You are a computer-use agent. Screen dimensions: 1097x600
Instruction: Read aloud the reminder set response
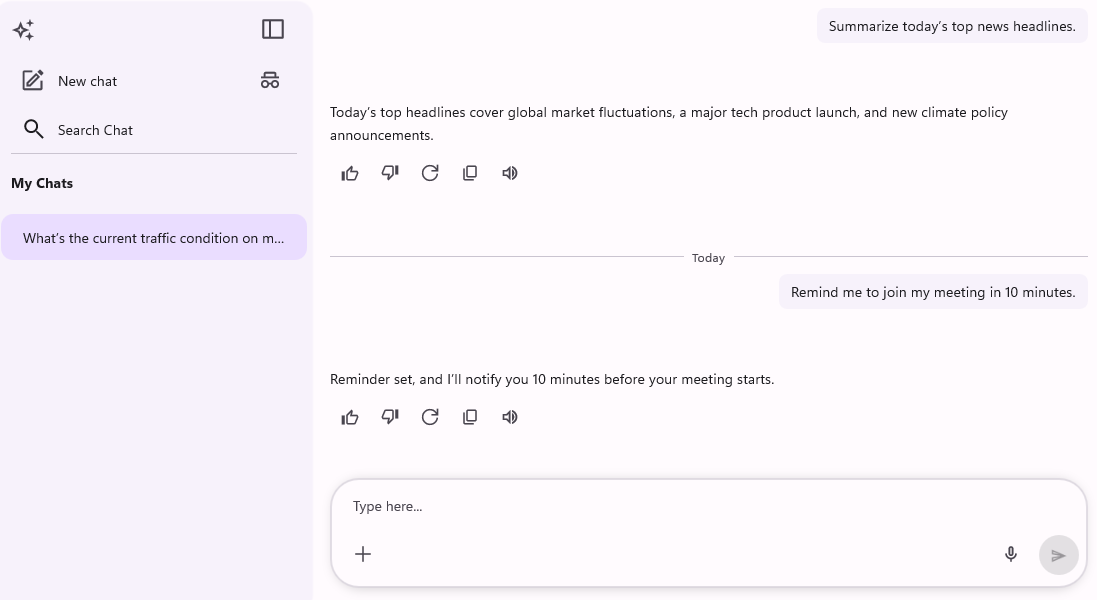[510, 417]
